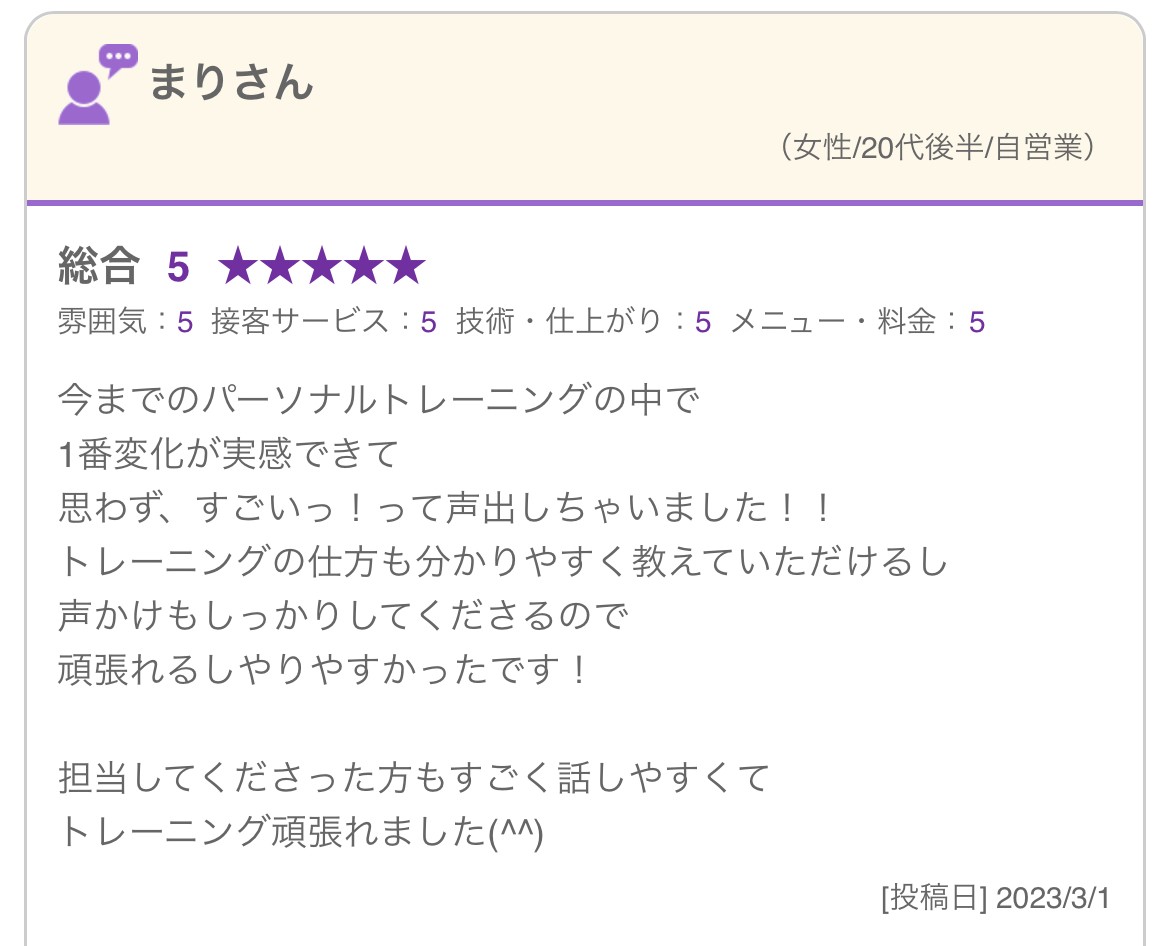This screenshot has height=946, width=1170.
Task: Click the 雰囲気 rating score
Action: point(185,322)
